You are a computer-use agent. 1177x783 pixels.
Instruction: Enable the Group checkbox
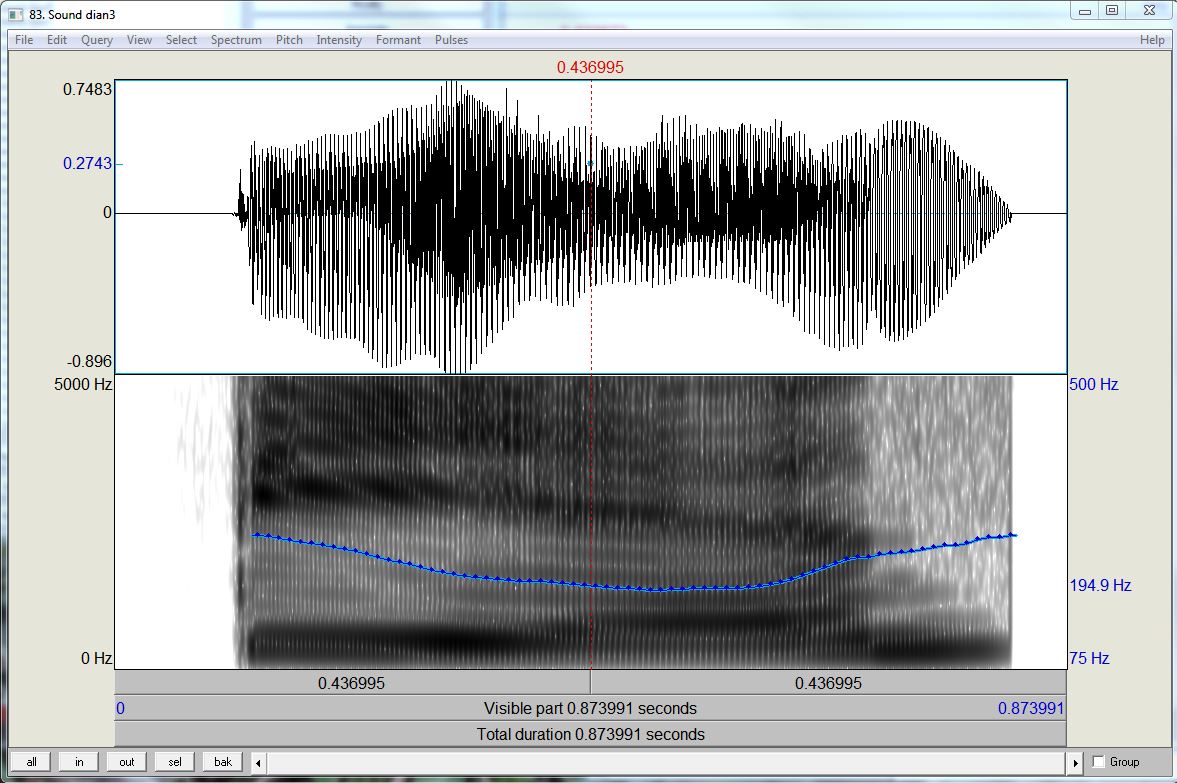[x=1099, y=762]
